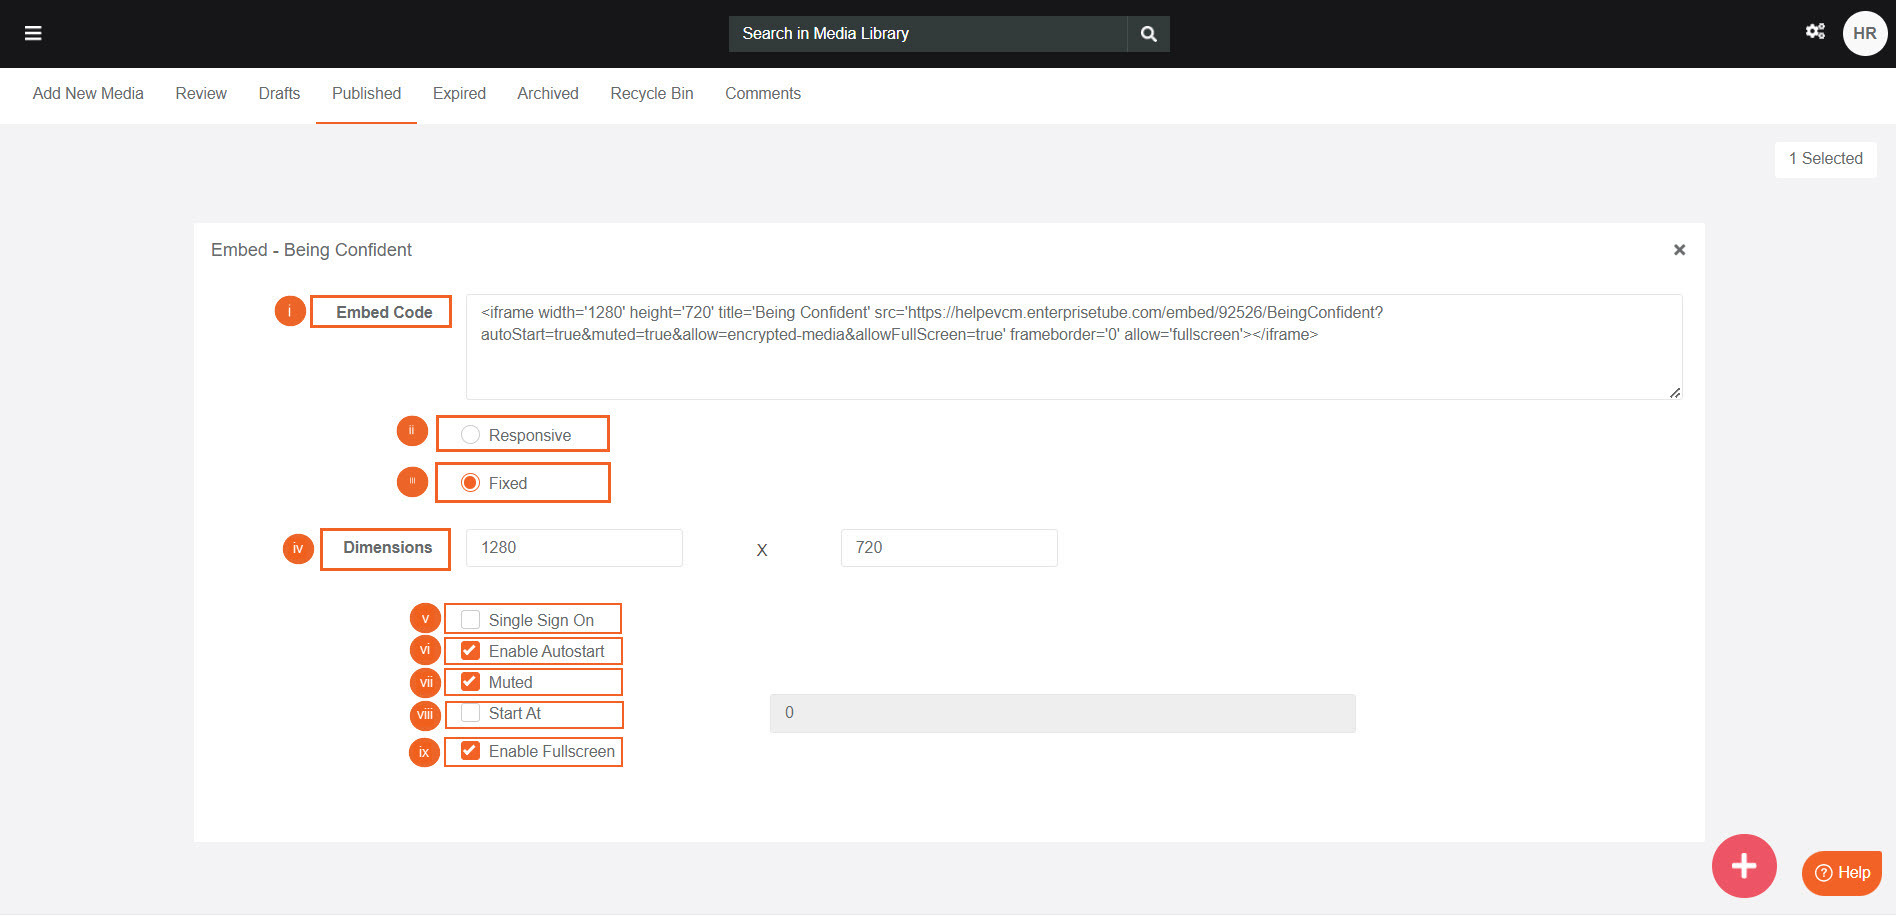
Task: Open the hamburger navigation menu
Action: [33, 34]
